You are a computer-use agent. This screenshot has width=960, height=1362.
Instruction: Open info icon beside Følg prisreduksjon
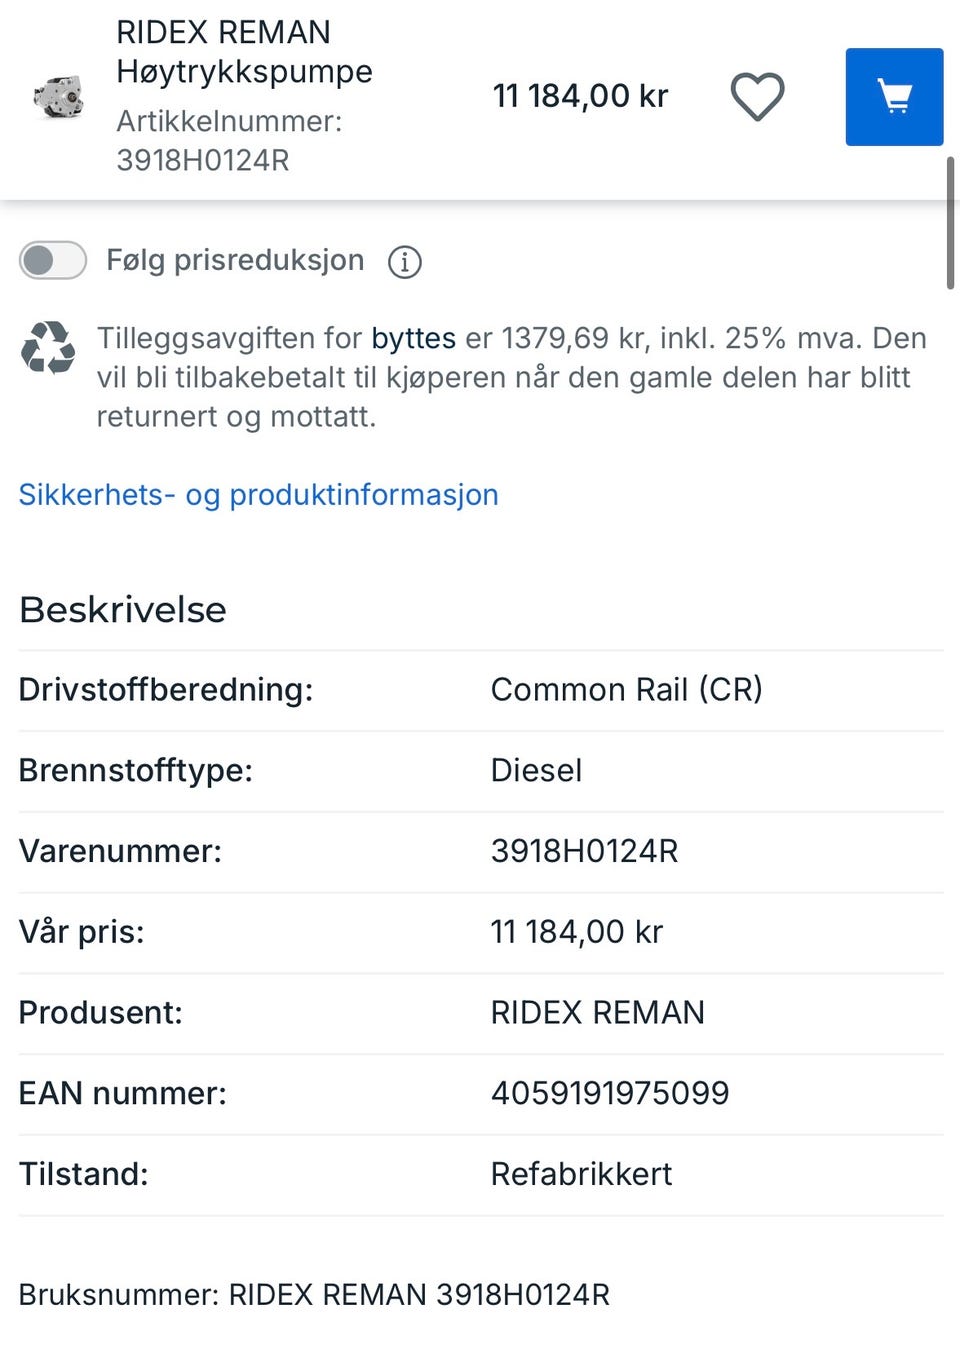405,262
